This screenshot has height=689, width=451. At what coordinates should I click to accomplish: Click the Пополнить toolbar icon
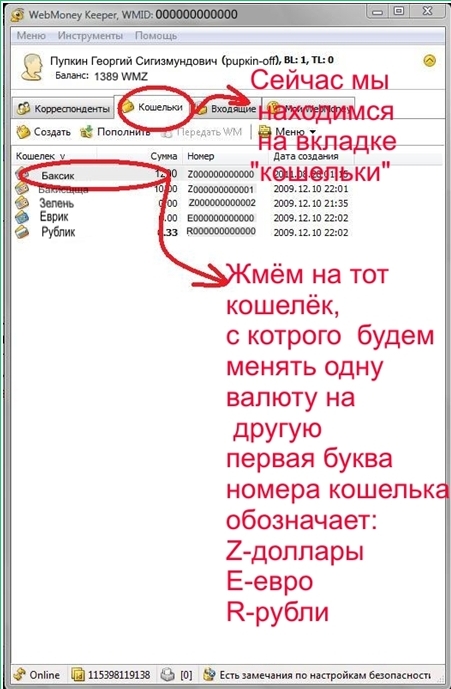tap(87, 131)
